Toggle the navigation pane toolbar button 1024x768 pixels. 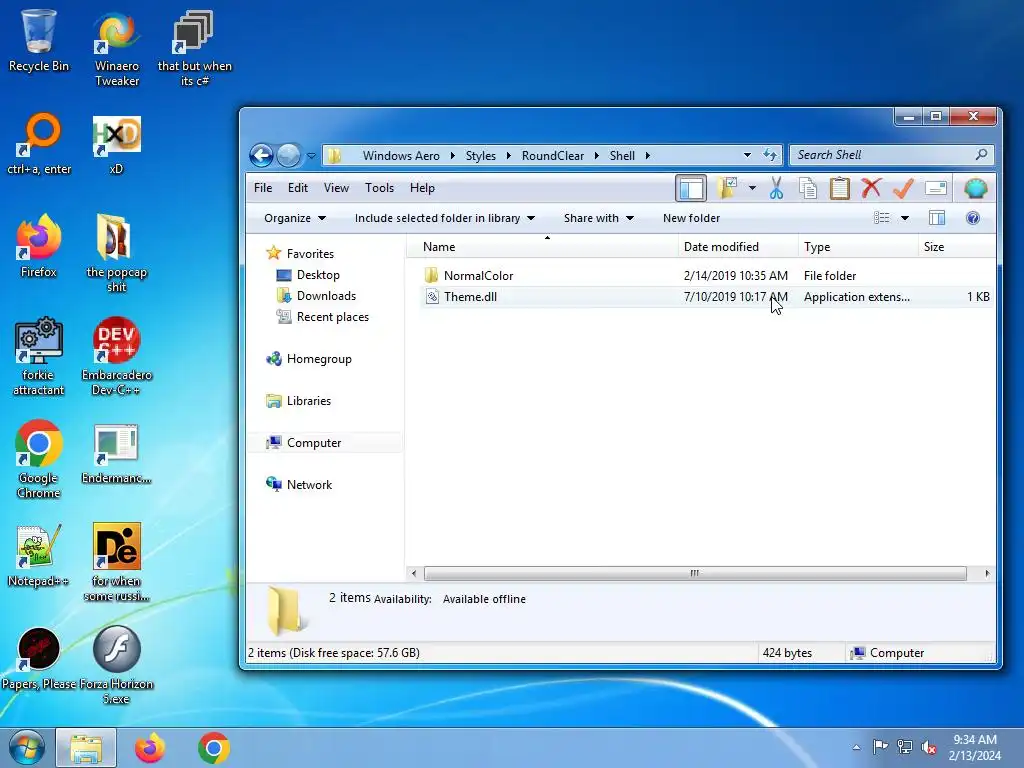point(691,189)
